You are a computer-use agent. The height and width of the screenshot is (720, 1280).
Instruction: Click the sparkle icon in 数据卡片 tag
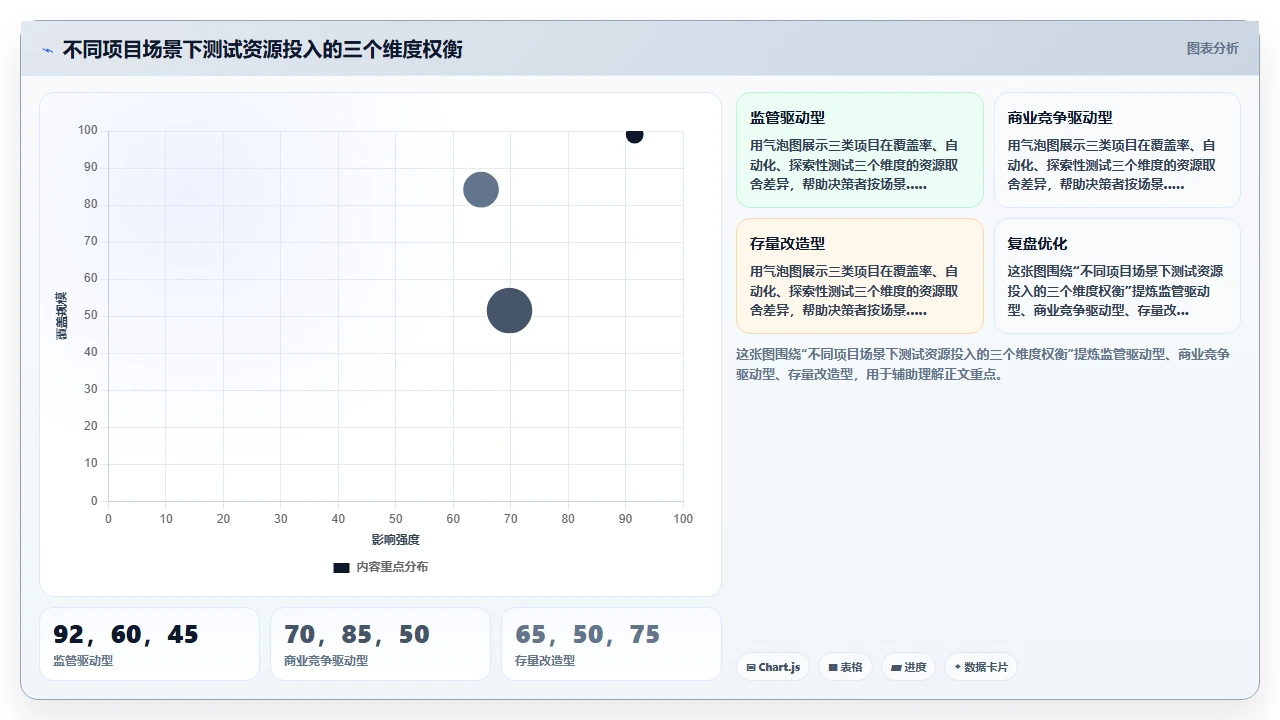958,667
